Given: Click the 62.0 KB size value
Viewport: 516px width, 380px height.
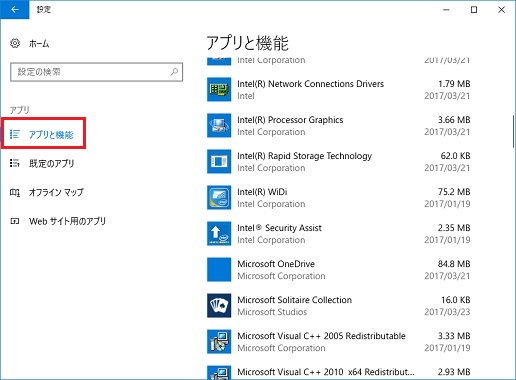Looking at the screenshot, I should tap(455, 156).
